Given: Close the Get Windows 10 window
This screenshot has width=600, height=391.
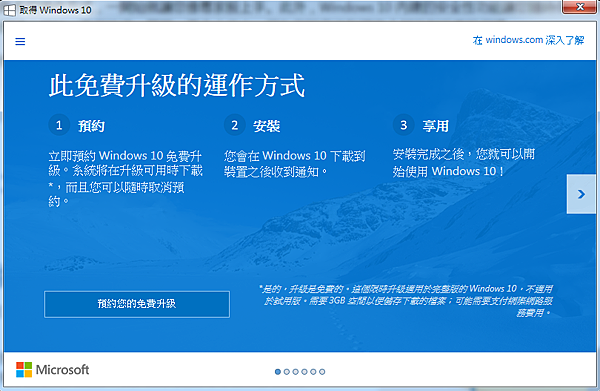Looking at the screenshot, I should [580, 7].
